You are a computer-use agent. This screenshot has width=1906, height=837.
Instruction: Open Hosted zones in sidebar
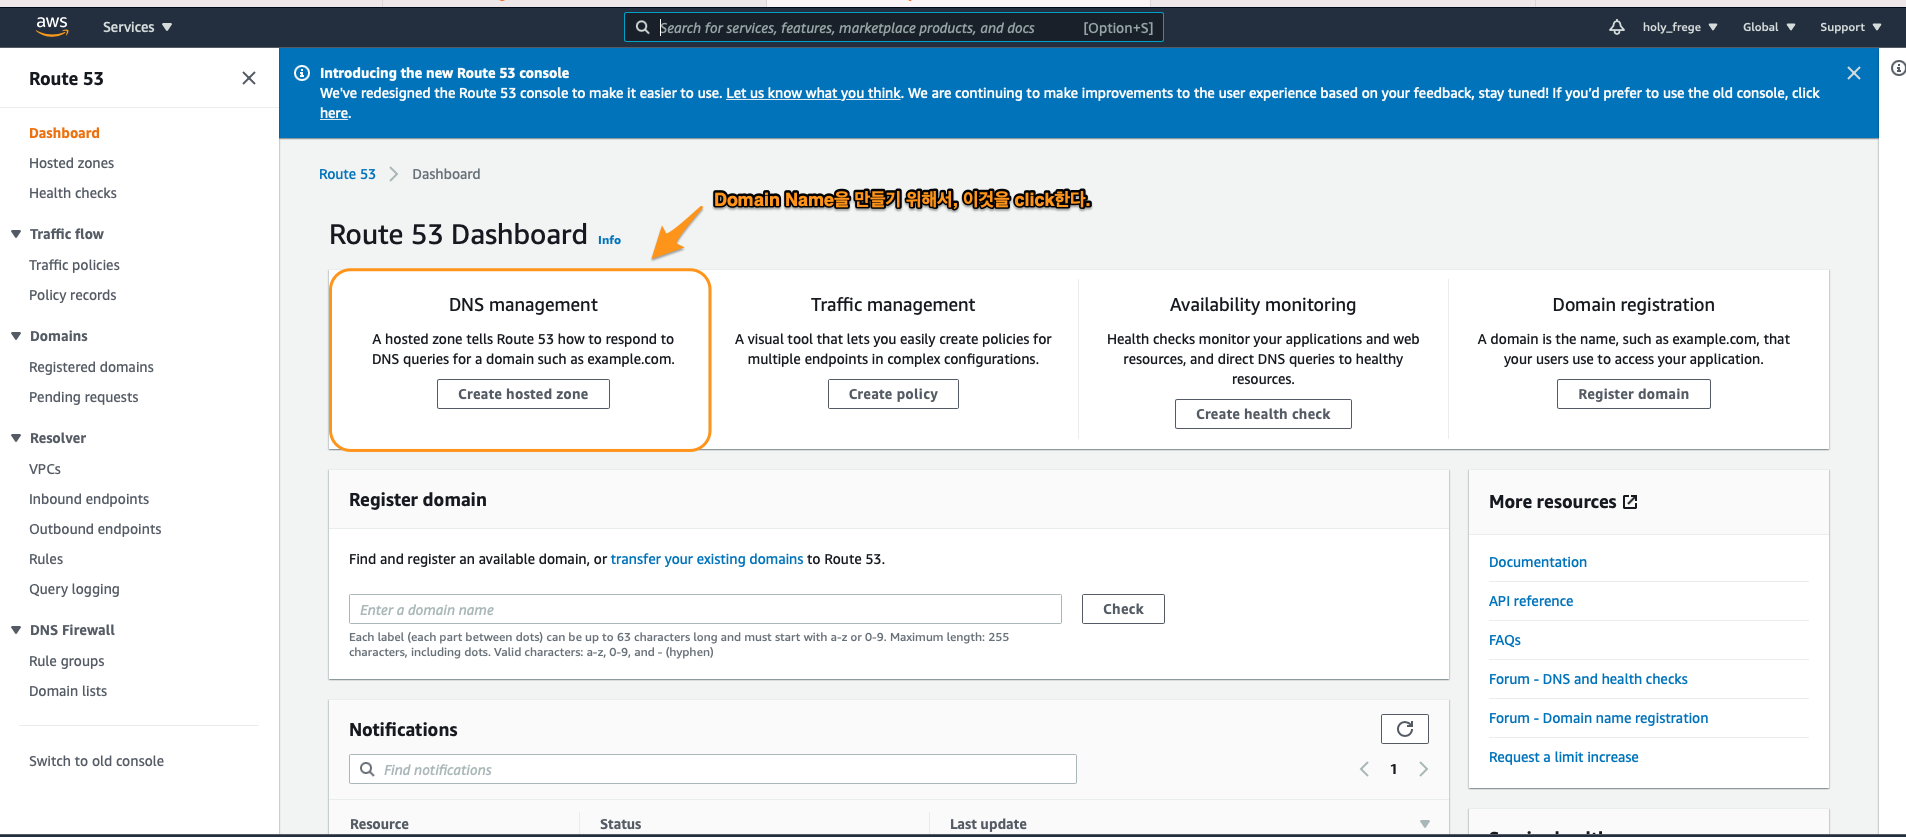point(71,163)
